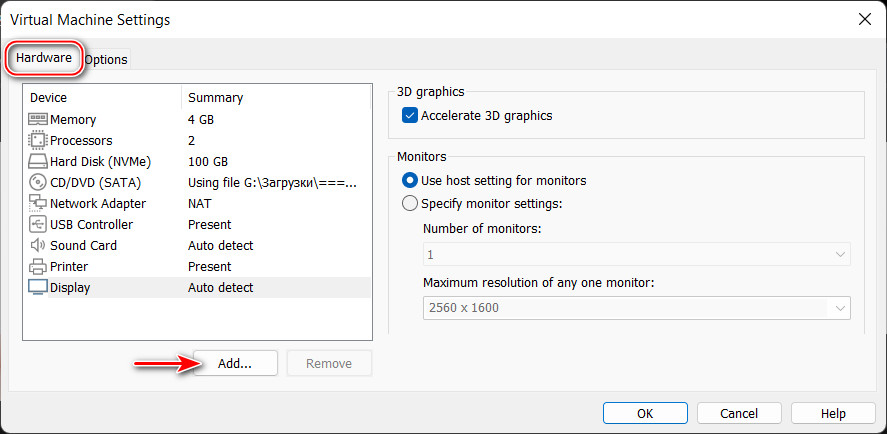887x434 pixels.
Task: Click the Printer device icon
Action: coord(38,267)
